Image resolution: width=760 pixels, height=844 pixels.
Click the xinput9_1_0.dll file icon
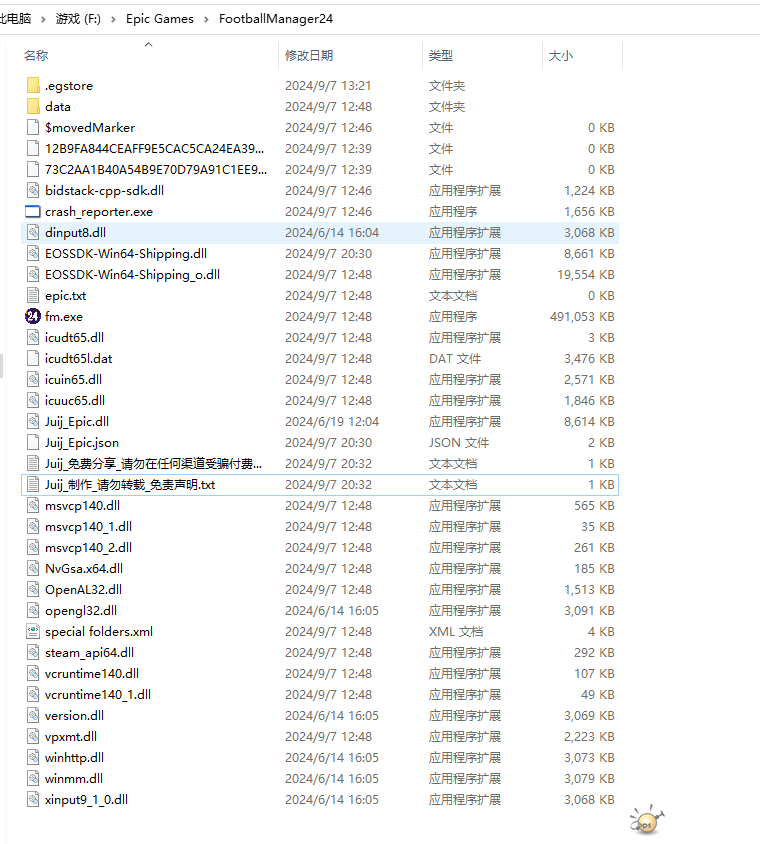click(33, 799)
